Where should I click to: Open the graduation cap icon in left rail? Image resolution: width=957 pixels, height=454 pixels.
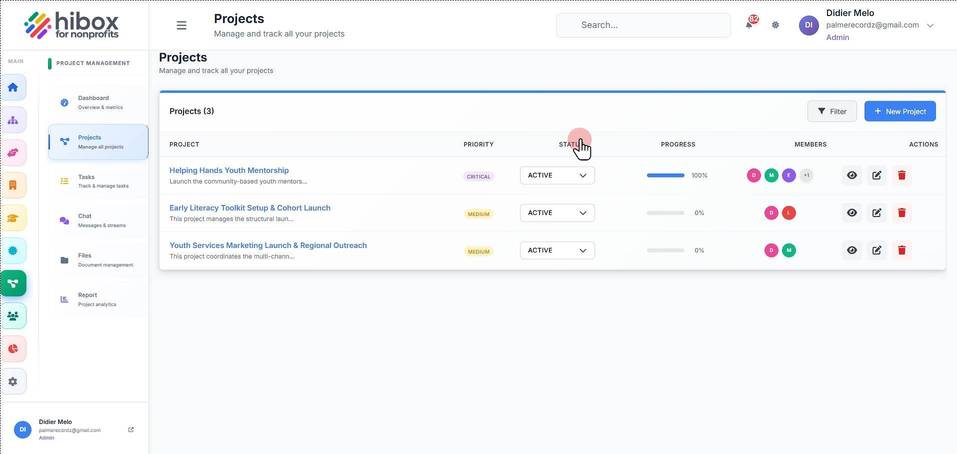pyautogui.click(x=13, y=218)
